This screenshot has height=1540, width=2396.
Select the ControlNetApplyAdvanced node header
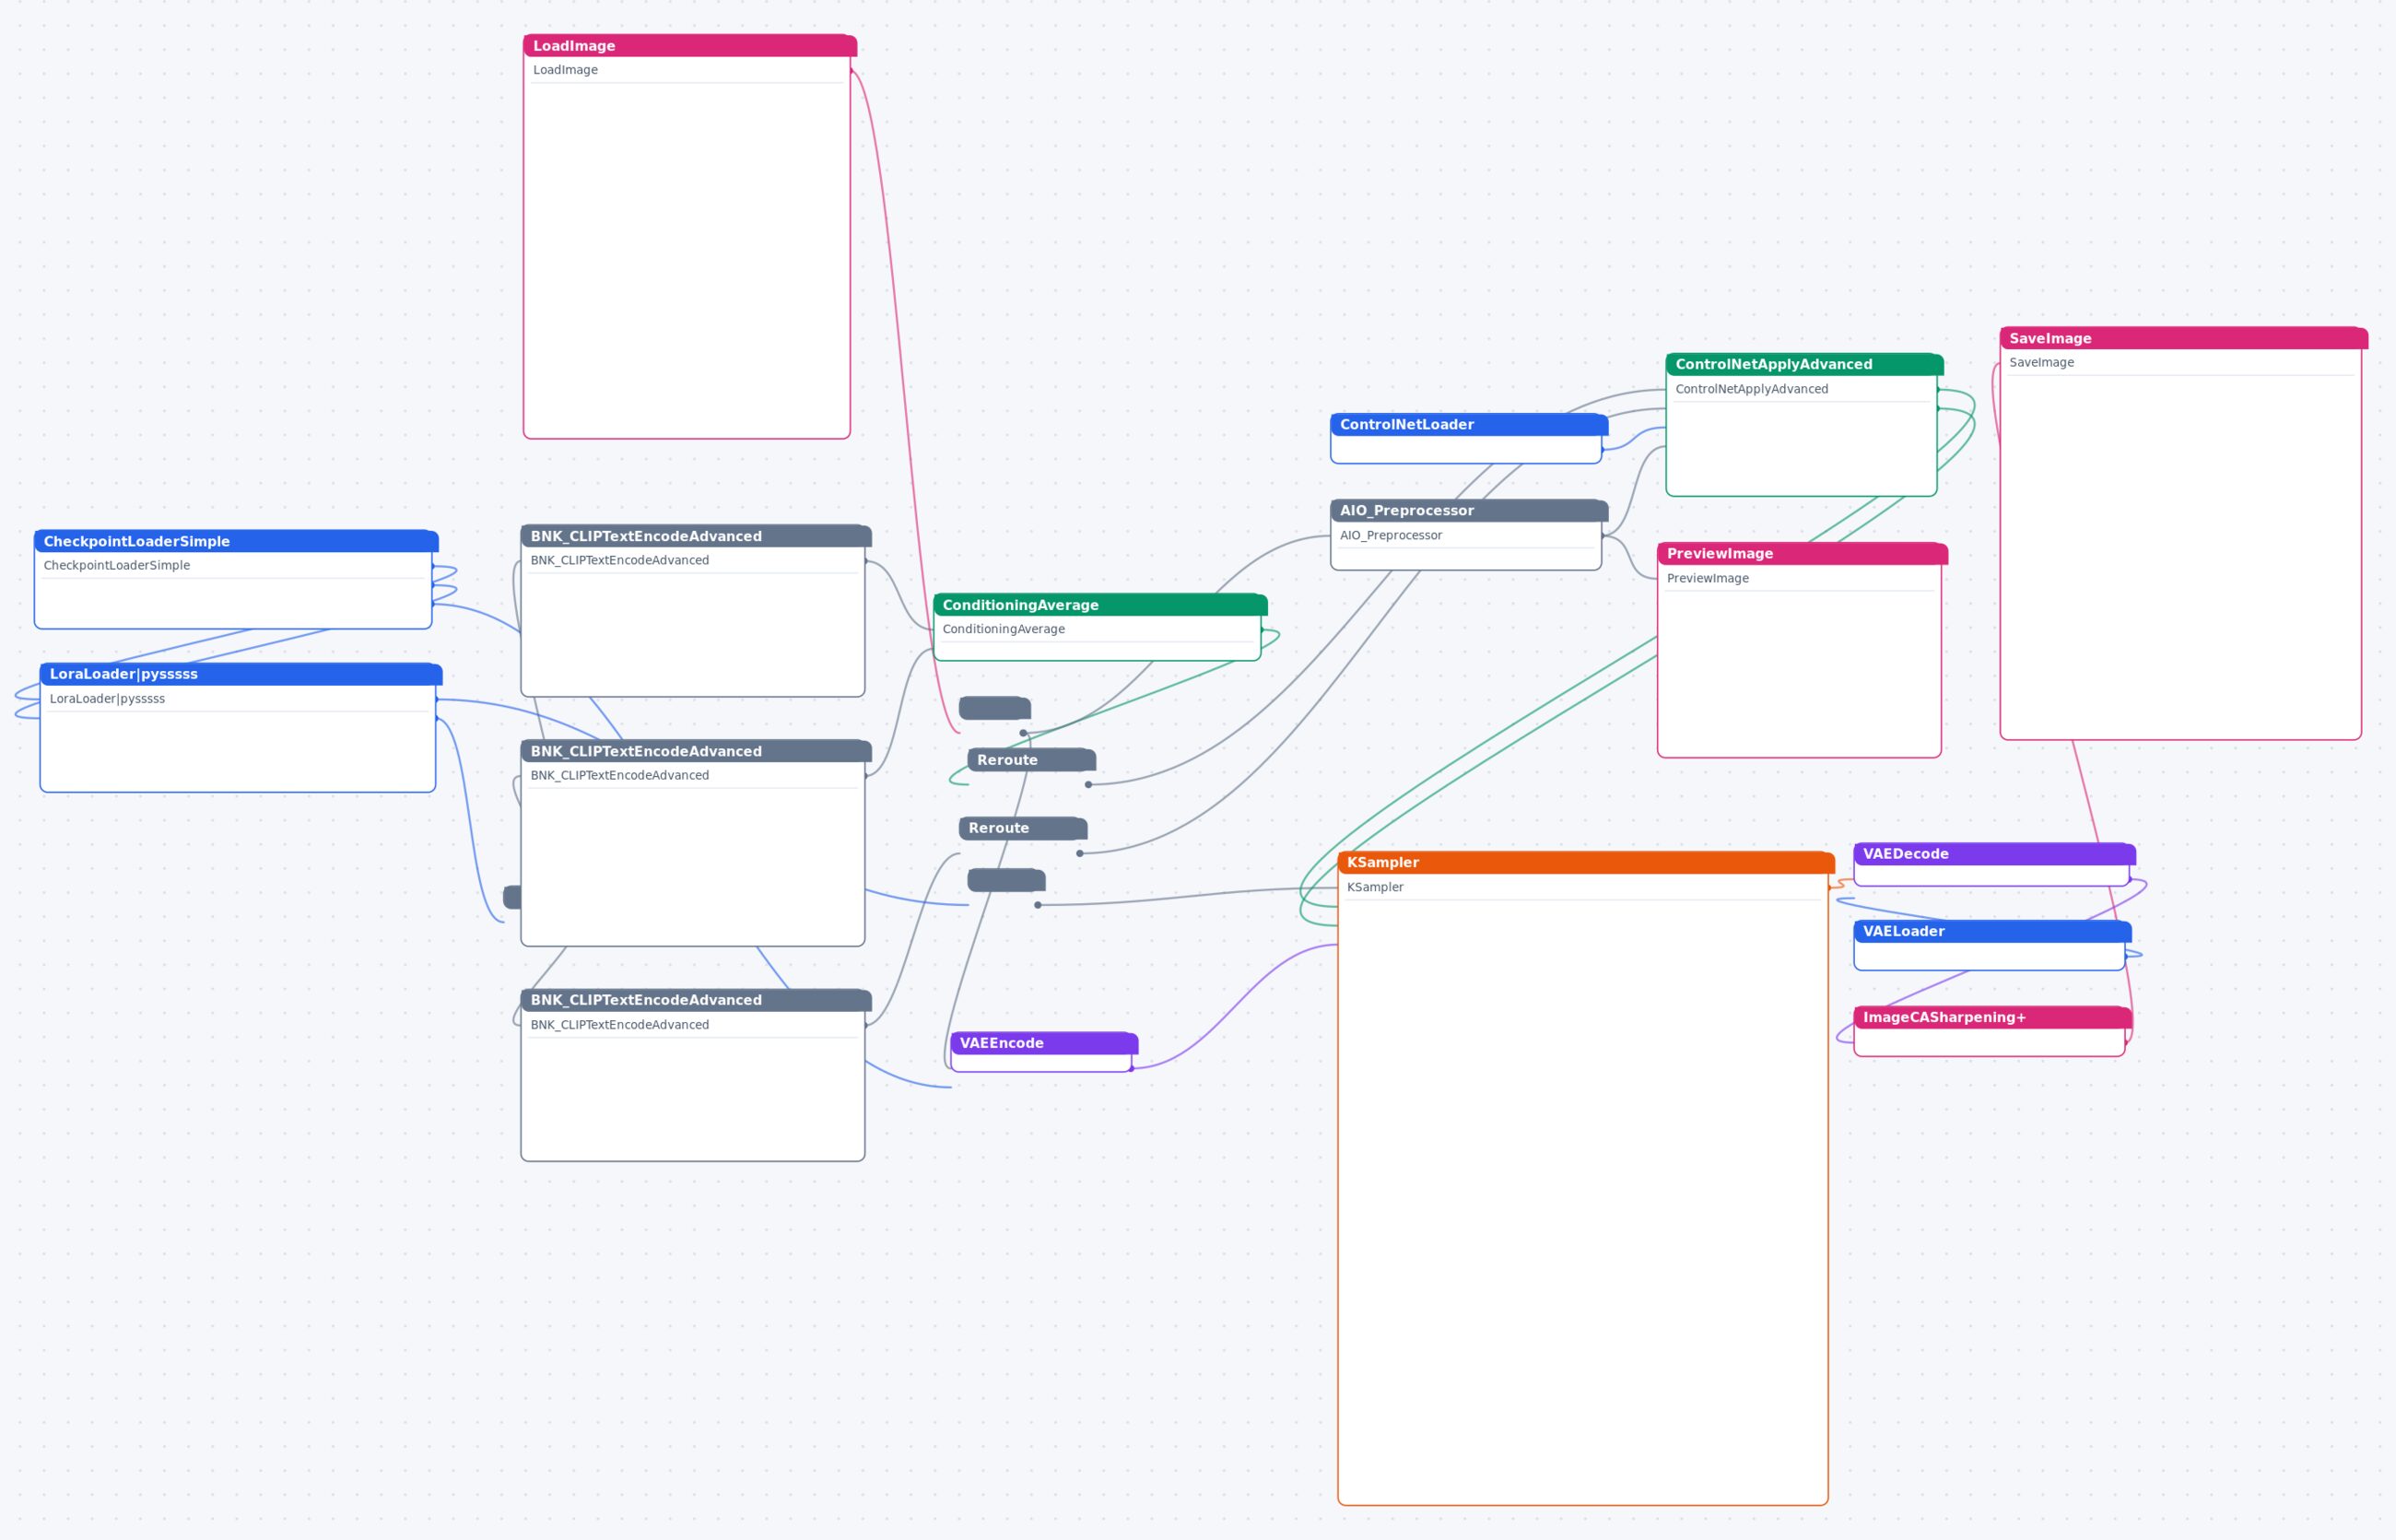pos(1804,365)
